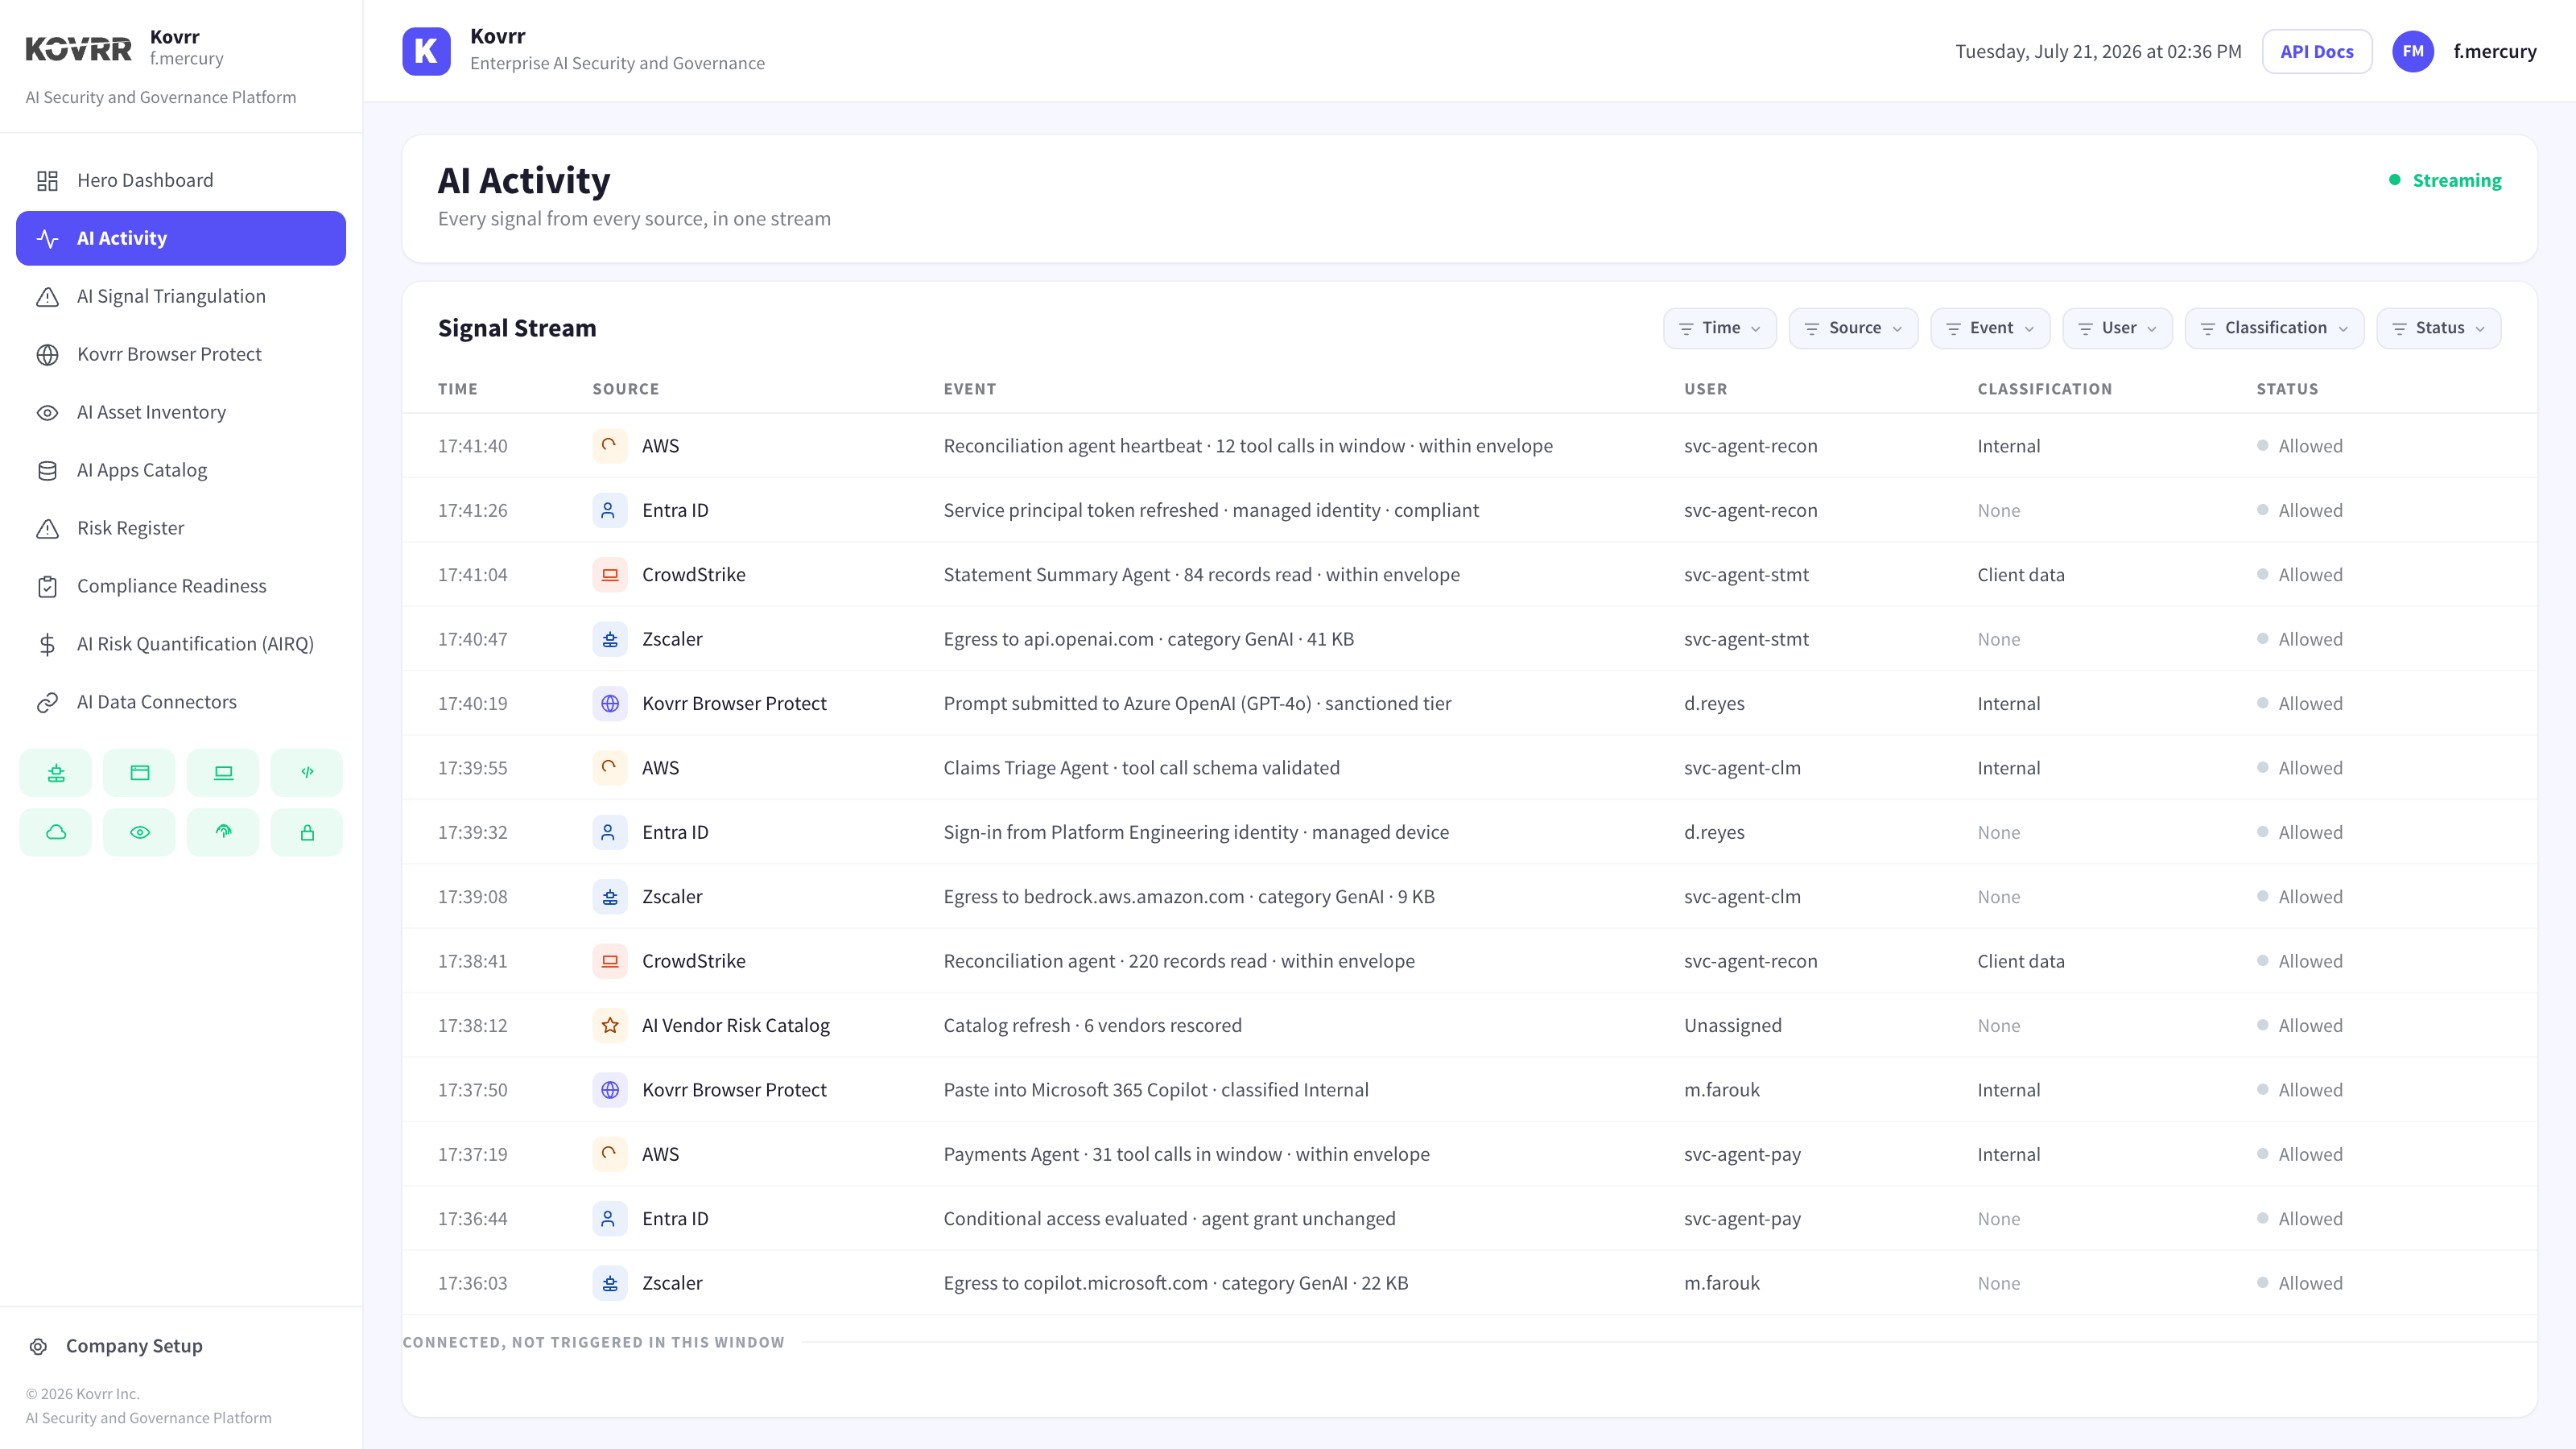Click the browser window connector tile
This screenshot has height=1449, width=2576.
[140, 772]
